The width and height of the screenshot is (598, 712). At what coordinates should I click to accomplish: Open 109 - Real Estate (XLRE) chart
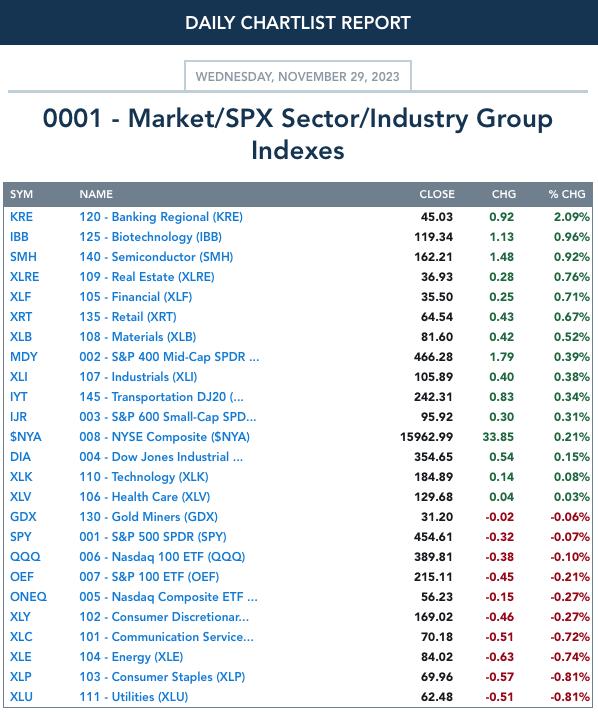pyautogui.click(x=147, y=277)
